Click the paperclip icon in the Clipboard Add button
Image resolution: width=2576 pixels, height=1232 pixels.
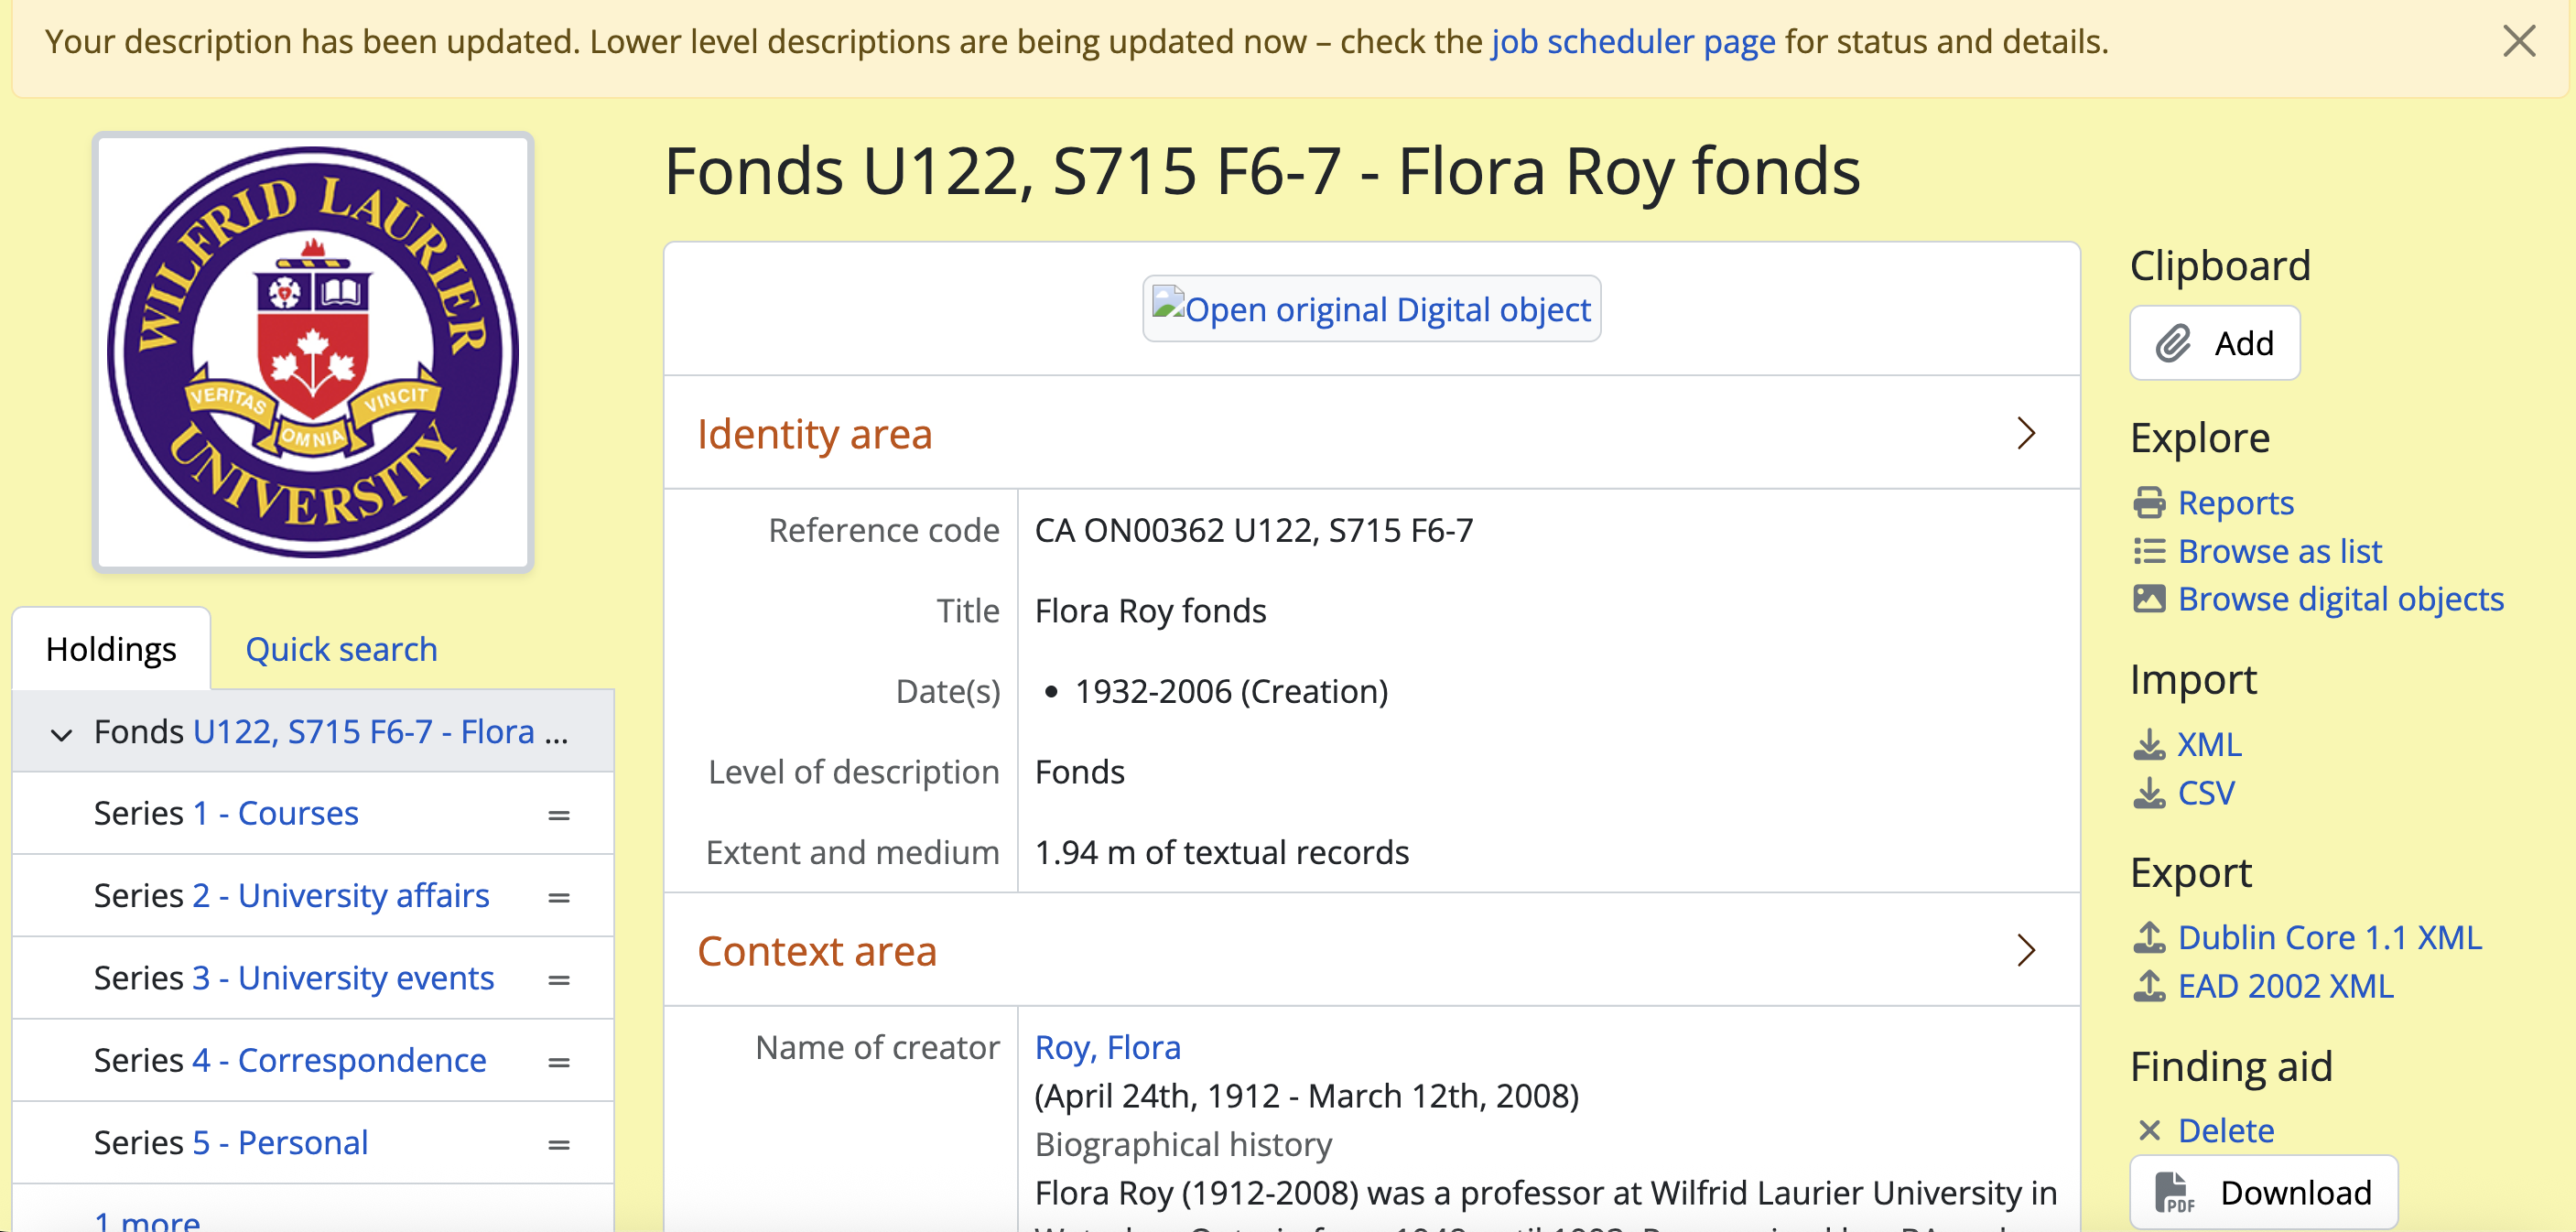pos(2172,344)
